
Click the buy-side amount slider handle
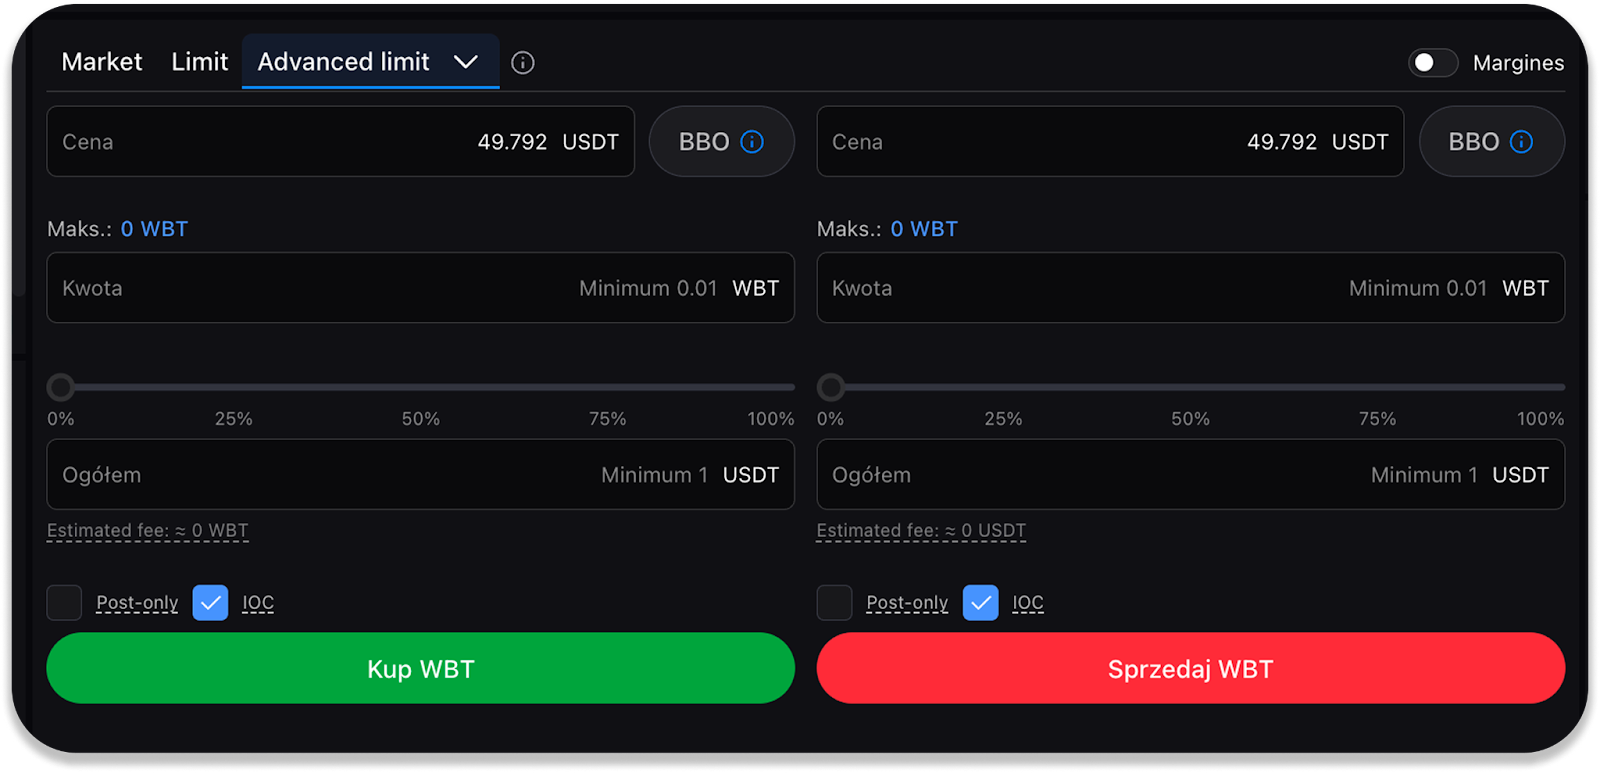pos(61,387)
